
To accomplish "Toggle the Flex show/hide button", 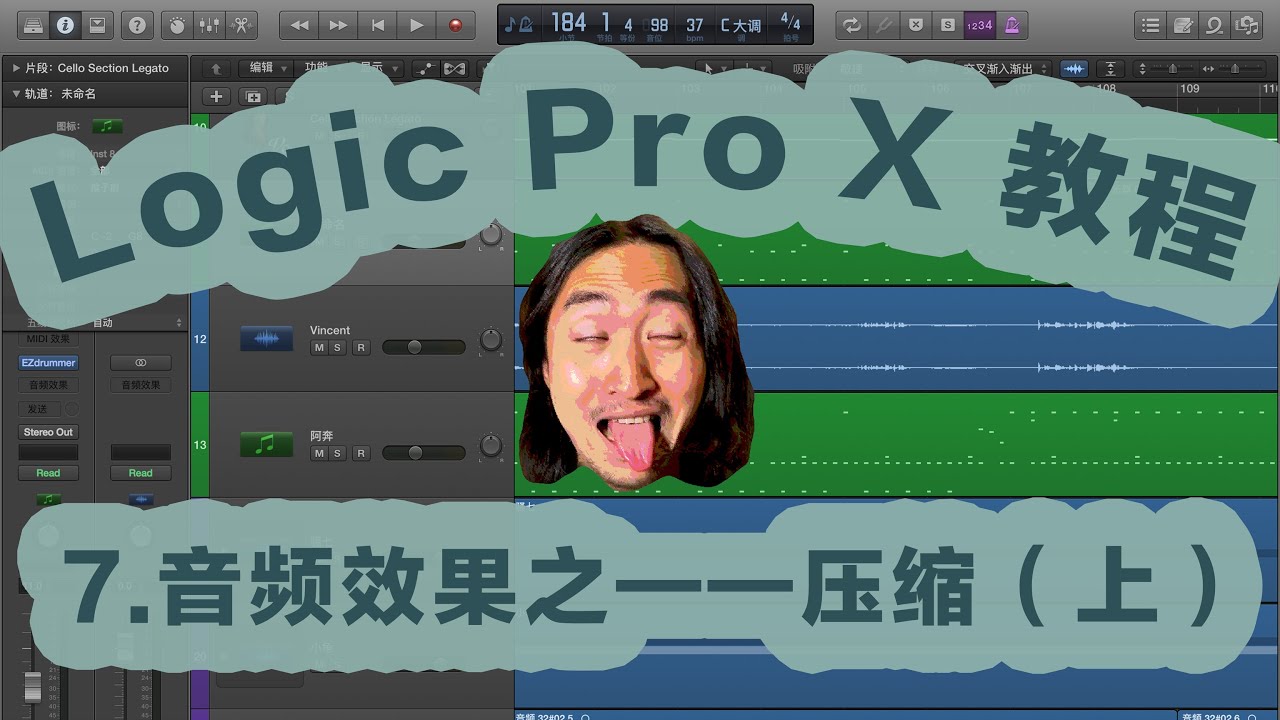I will tap(455, 68).
